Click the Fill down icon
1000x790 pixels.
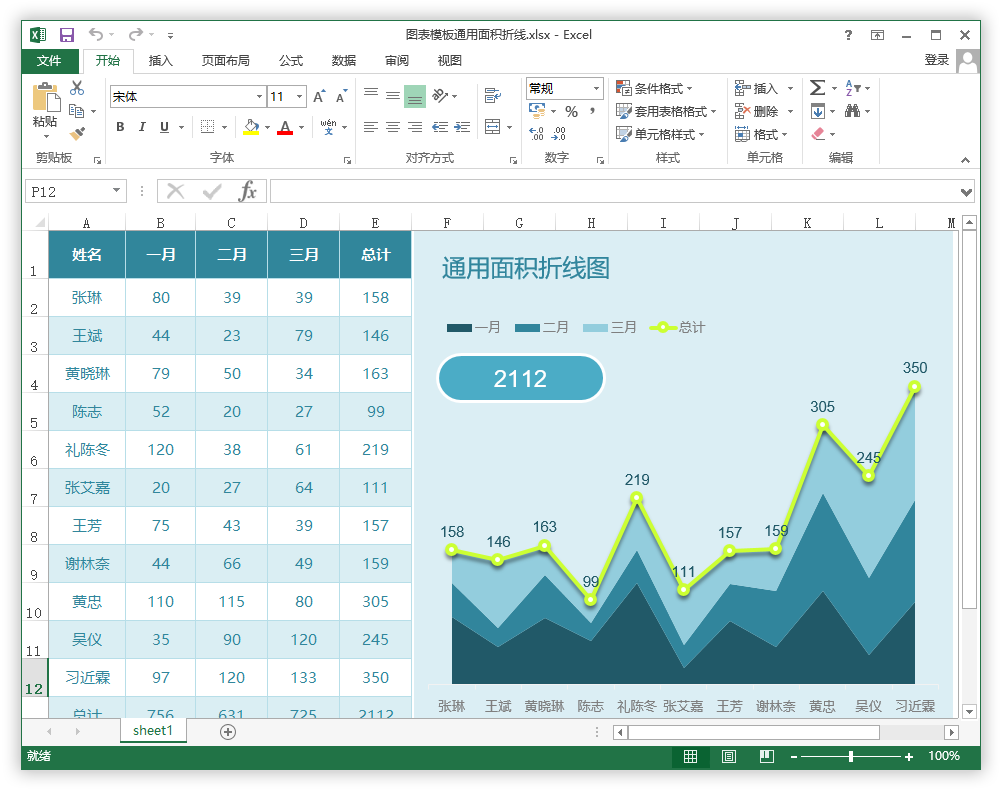pos(818,112)
